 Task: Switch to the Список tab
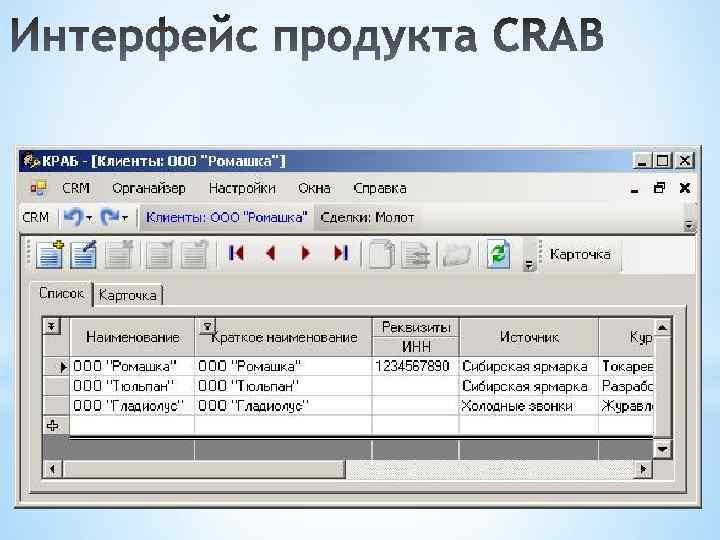click(62, 293)
